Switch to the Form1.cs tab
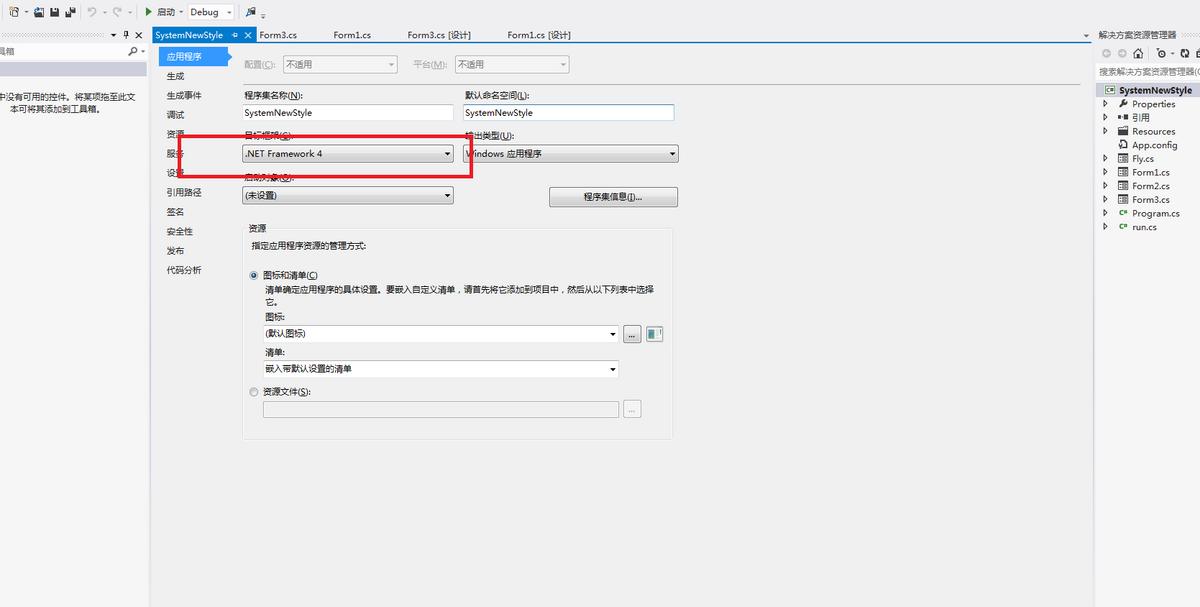 point(355,34)
